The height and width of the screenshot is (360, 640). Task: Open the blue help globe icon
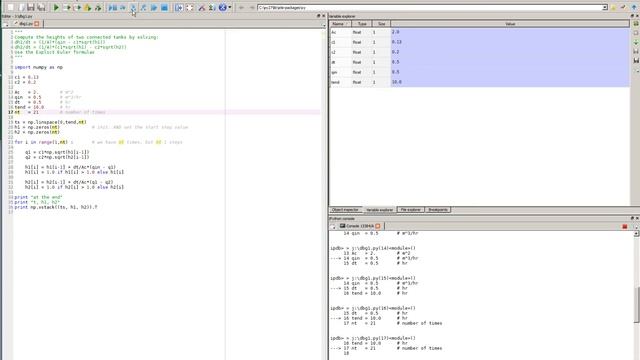click(222, 7)
